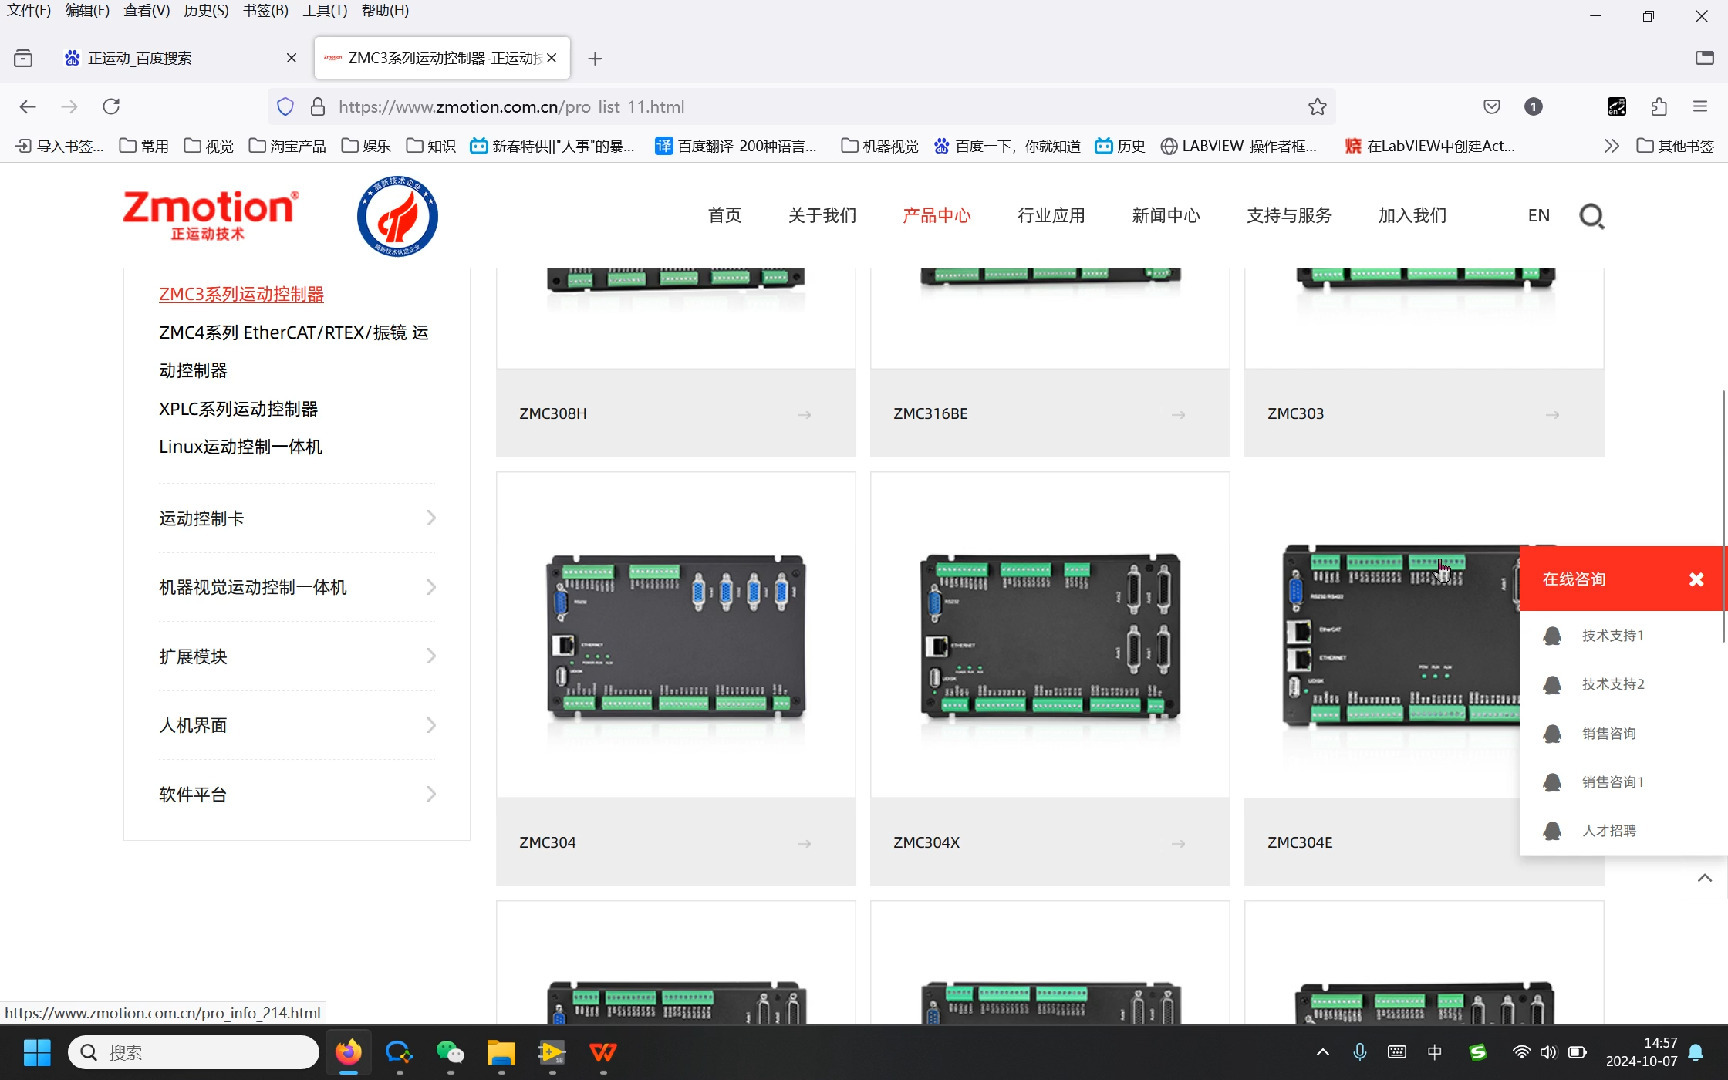Open File Explorer from the taskbar
1728x1080 pixels.
(x=501, y=1052)
